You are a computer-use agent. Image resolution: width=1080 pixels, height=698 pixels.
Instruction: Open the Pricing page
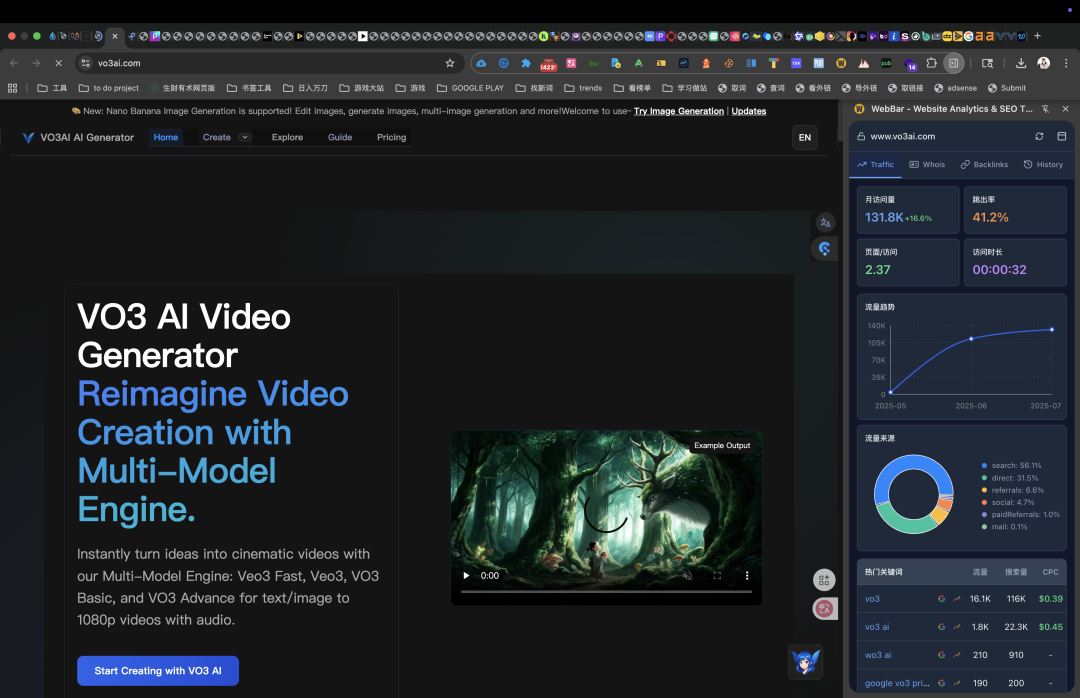tap(391, 137)
